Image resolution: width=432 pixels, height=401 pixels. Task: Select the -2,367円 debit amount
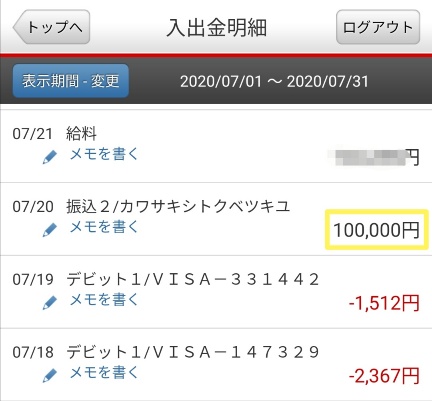(384, 376)
